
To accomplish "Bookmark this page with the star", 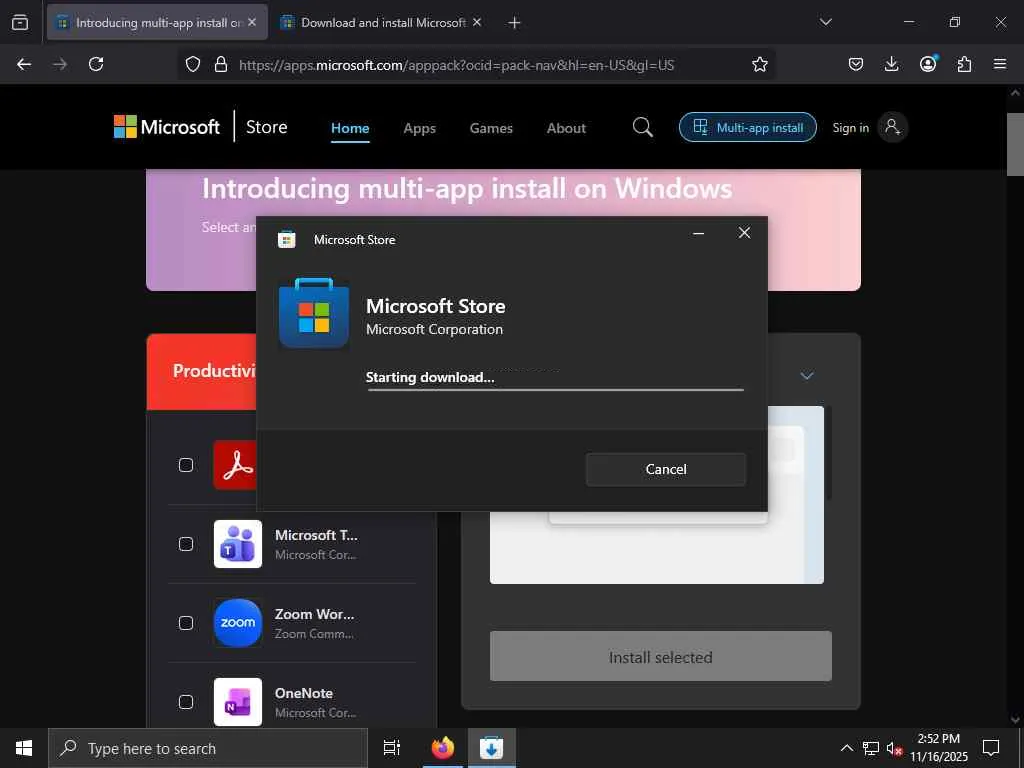I will coord(760,64).
